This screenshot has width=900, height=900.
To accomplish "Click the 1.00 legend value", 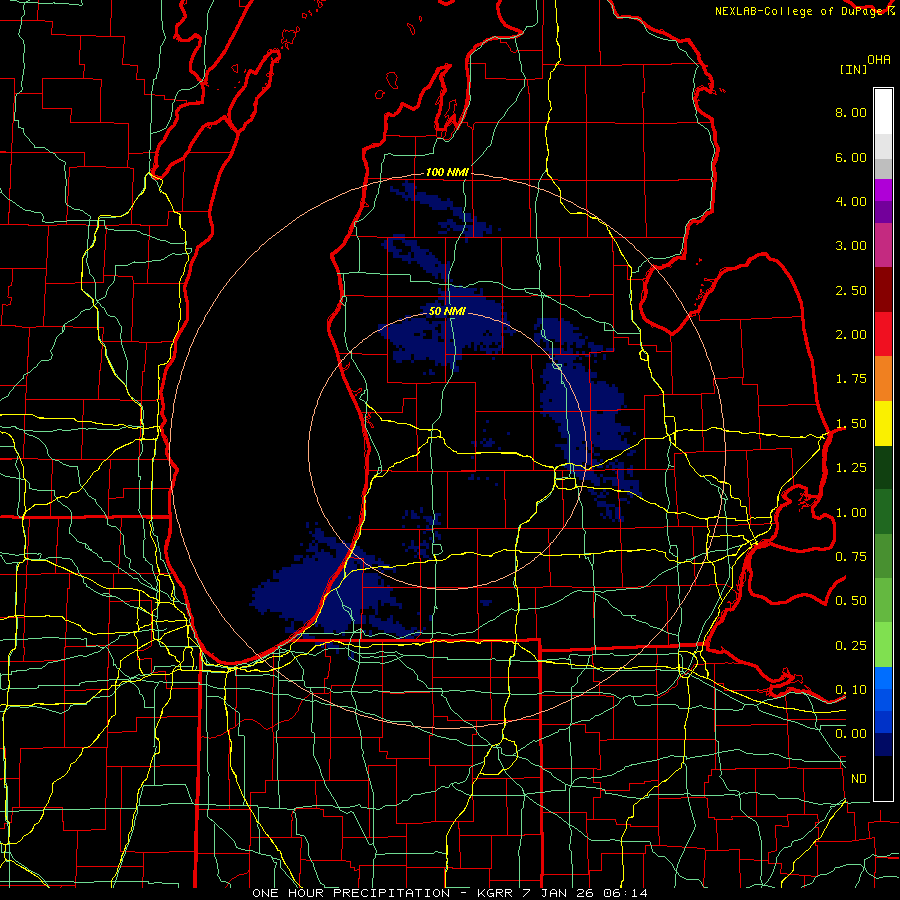I will click(x=851, y=513).
